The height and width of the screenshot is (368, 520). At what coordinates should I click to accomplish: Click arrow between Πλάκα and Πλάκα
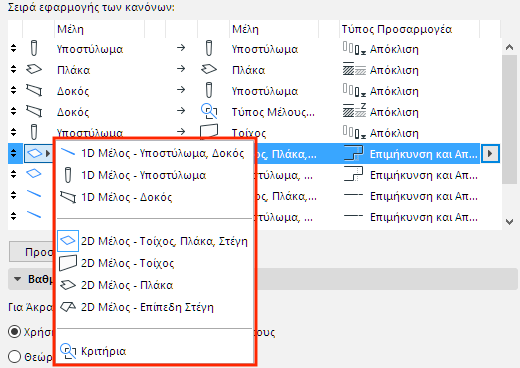point(181,69)
